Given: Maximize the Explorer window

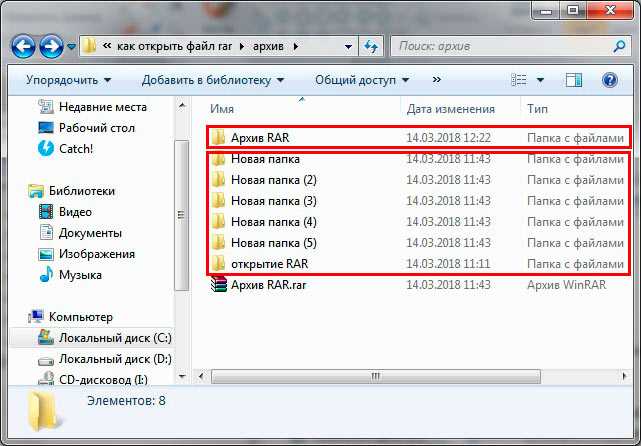Looking at the screenshot, I should click(573, 11).
